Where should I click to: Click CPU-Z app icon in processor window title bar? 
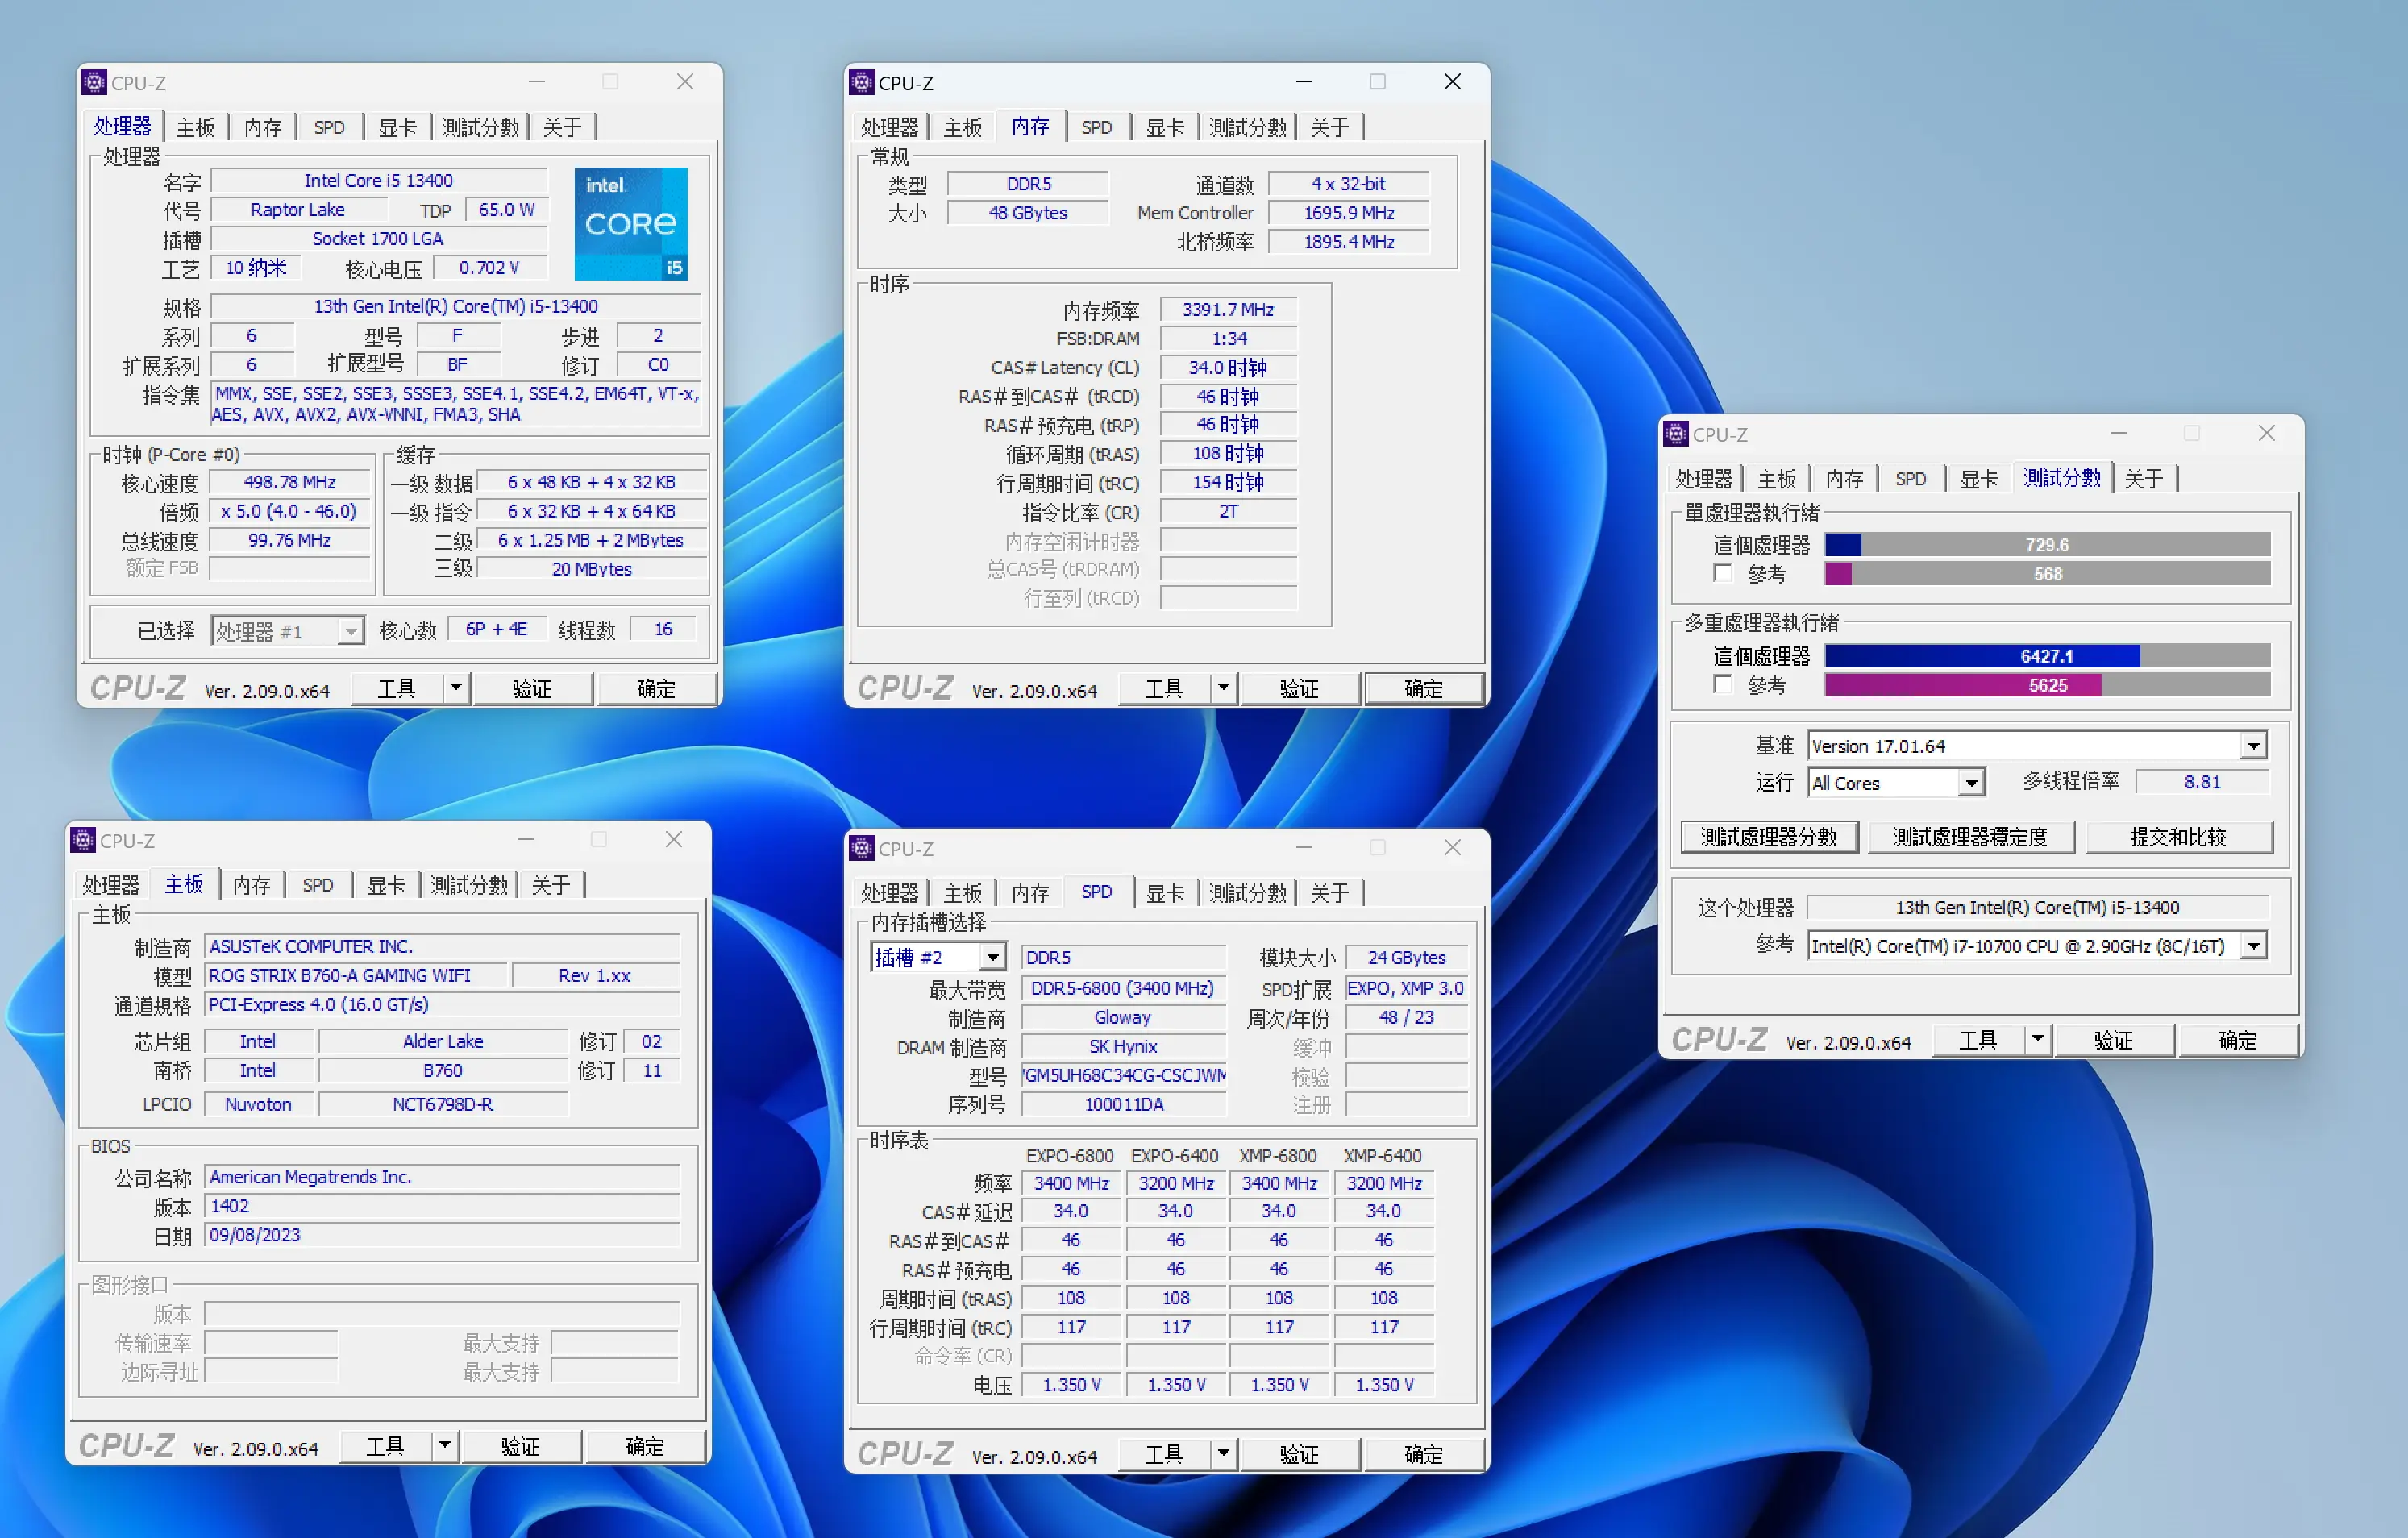coord(94,82)
